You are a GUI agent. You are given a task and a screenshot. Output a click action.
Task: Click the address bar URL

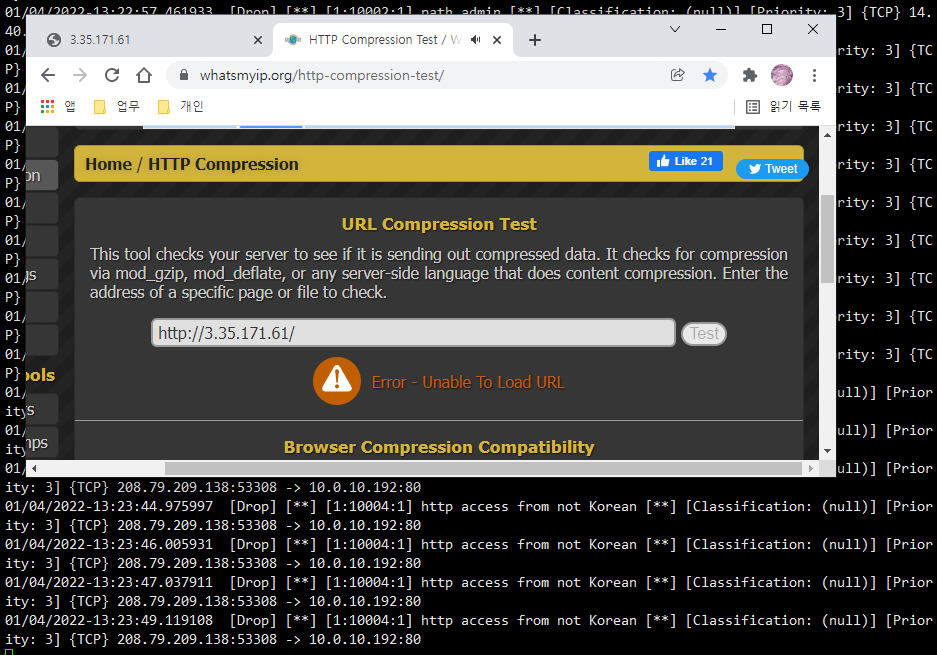coord(321,75)
